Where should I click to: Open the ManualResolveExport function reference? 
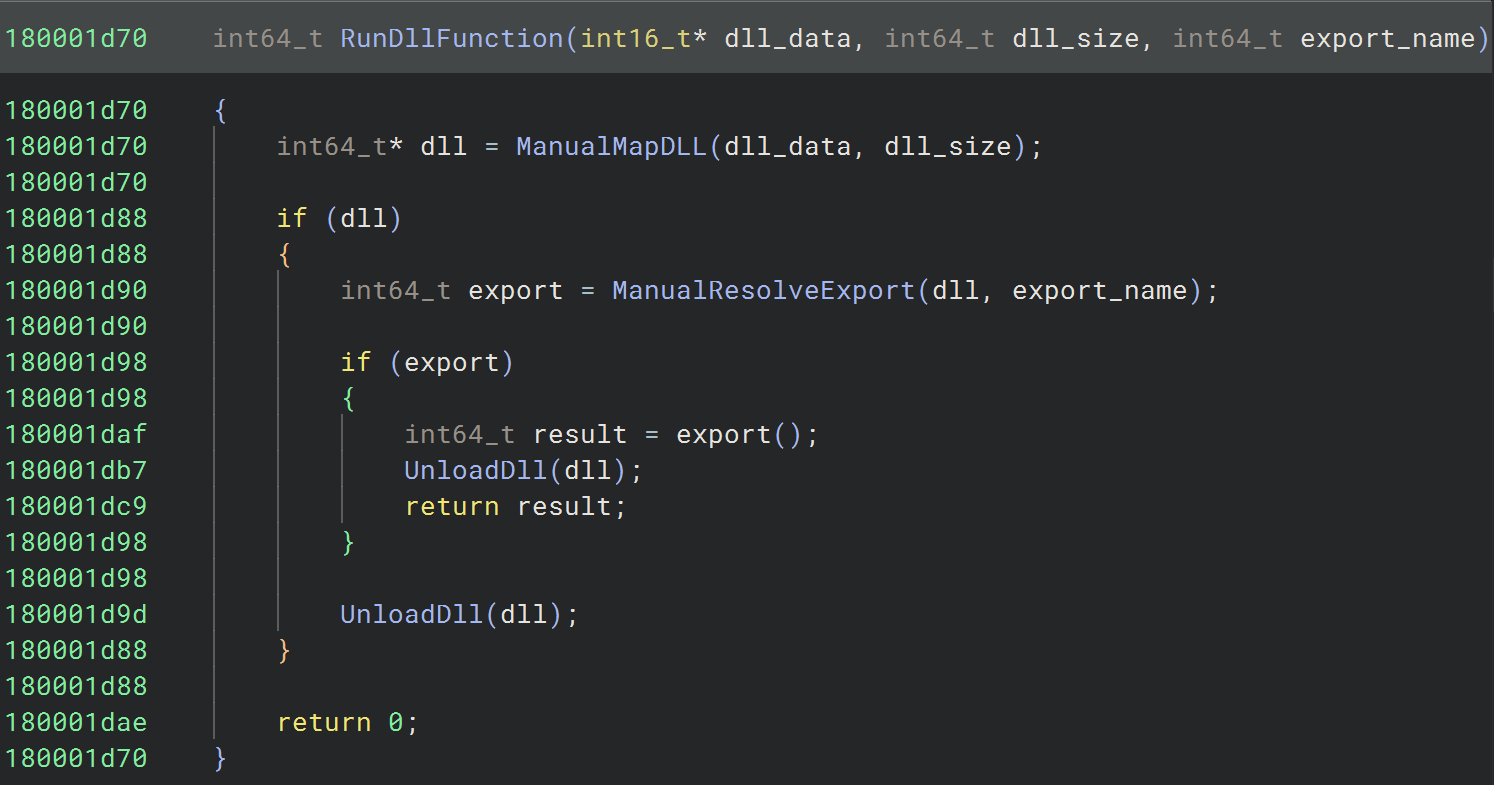click(x=764, y=291)
